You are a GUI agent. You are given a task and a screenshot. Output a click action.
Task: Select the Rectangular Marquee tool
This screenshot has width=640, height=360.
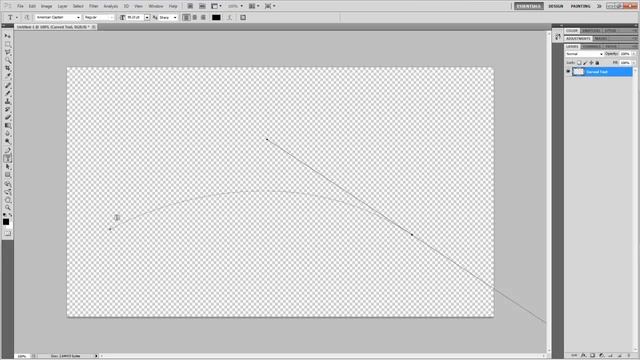pyautogui.click(x=7, y=44)
